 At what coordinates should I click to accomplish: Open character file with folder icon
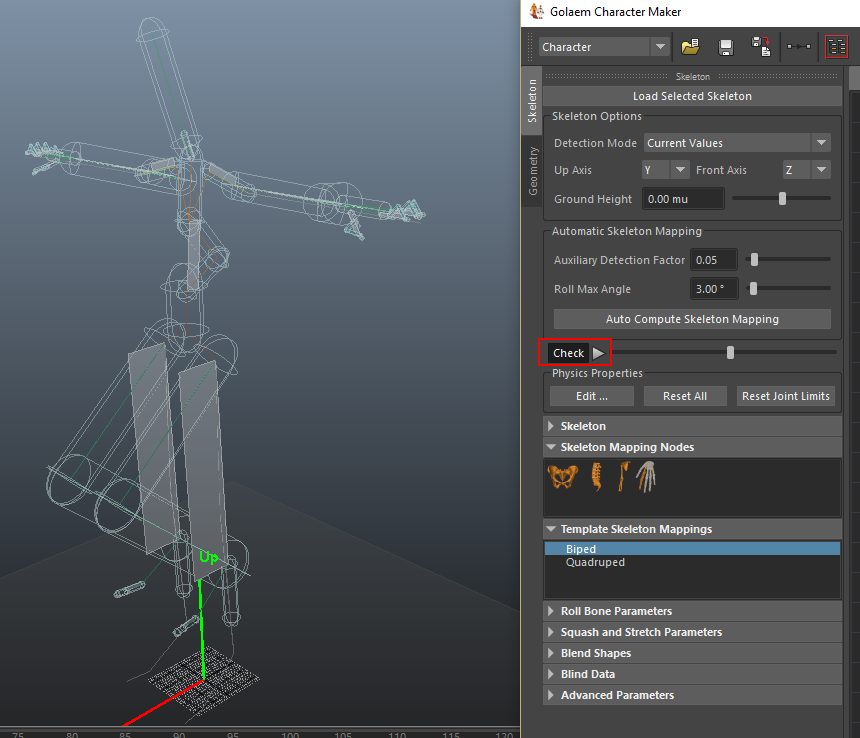coord(690,47)
